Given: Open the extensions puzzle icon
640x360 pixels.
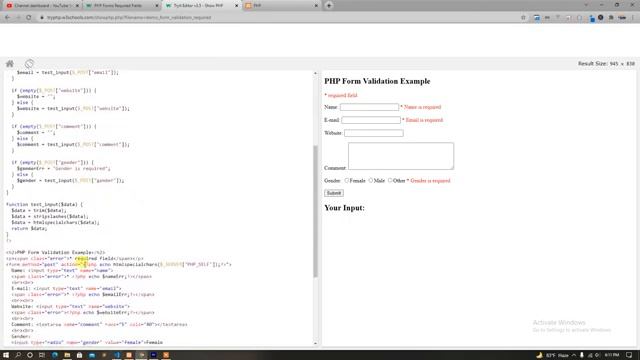Looking at the screenshot, I should tap(611, 18).
